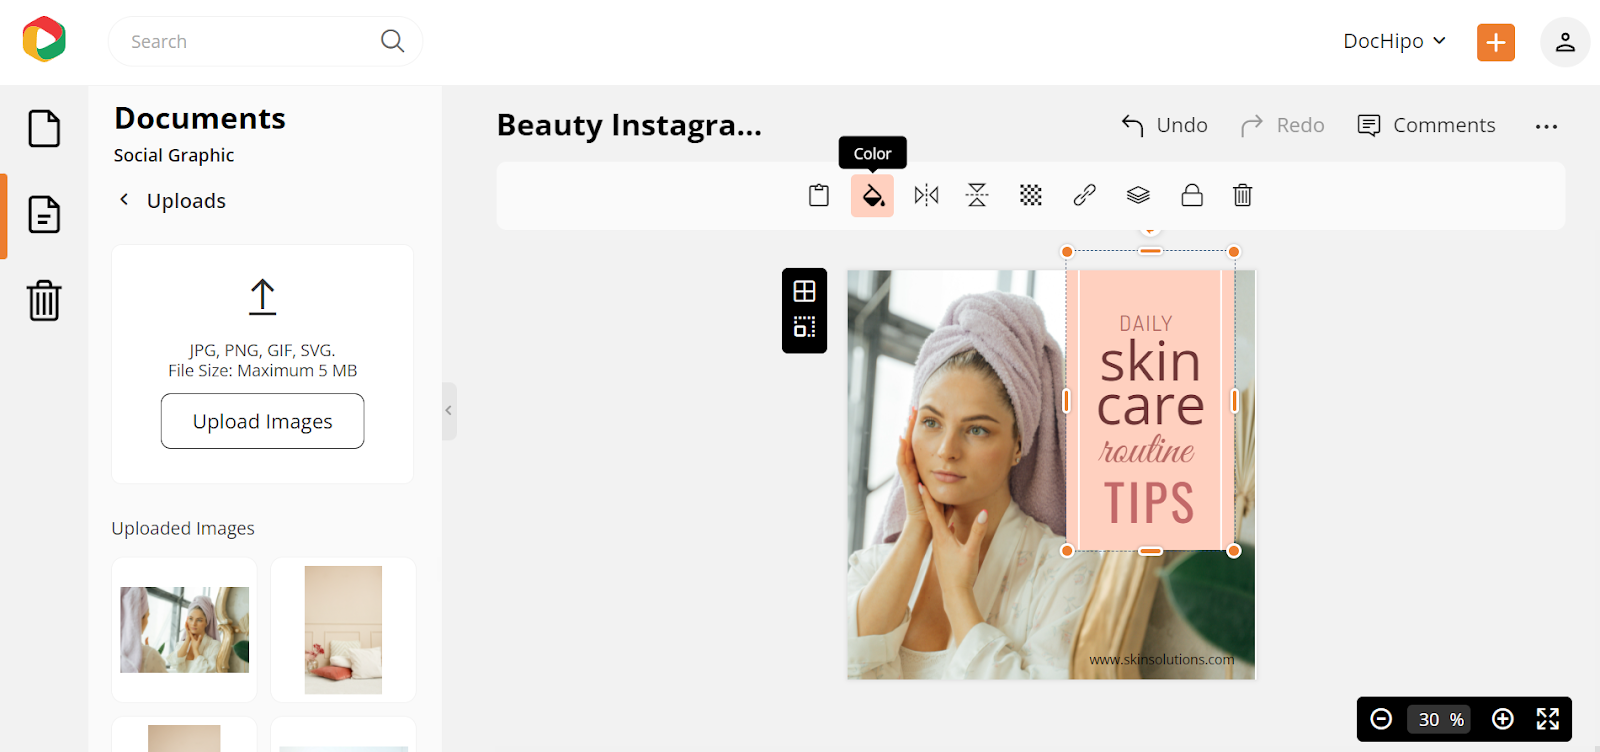Click the search magnifier icon
This screenshot has height=752, width=1600.
point(392,41)
